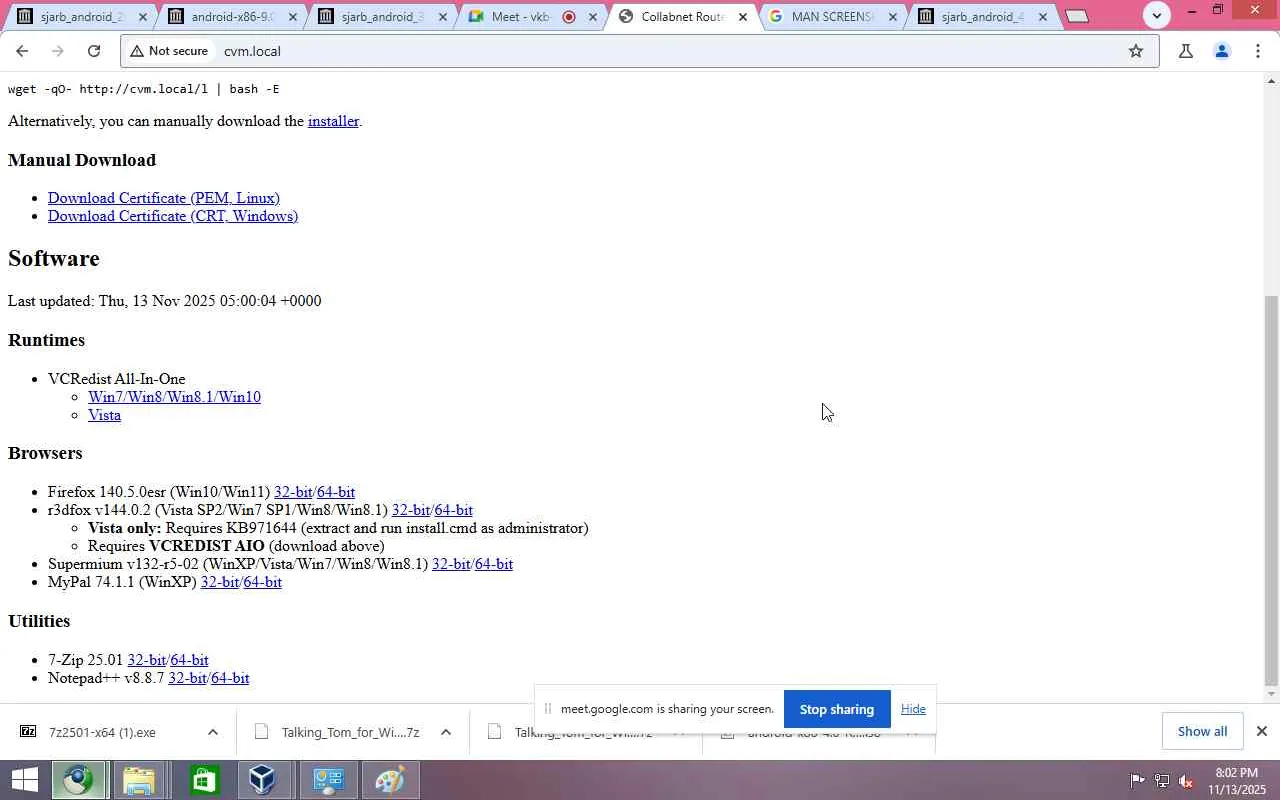Download MyPal 74.1.1 64-bit
This screenshot has width=1280, height=800.
263,582
